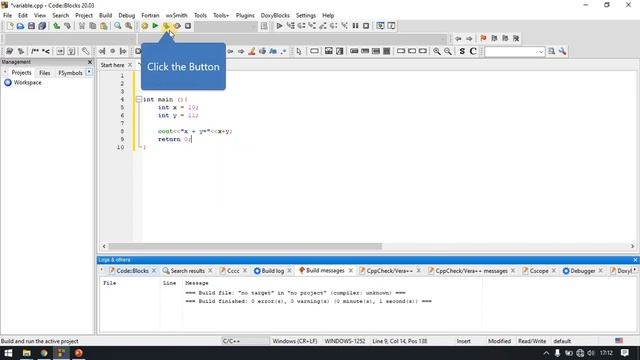640x360 pixels.
Task: Close the Start here tab
Action: (x=130, y=65)
